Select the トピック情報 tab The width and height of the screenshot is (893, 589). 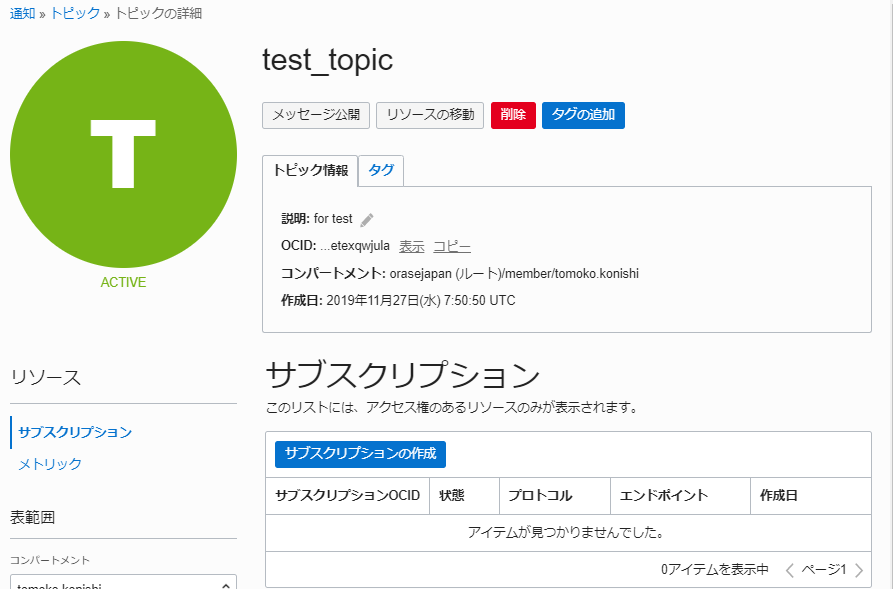310,170
